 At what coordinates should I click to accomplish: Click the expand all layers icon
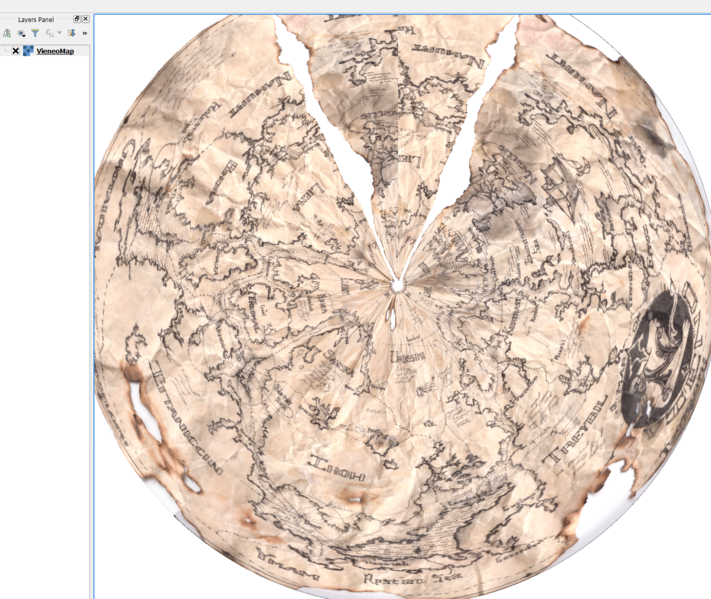click(71, 33)
